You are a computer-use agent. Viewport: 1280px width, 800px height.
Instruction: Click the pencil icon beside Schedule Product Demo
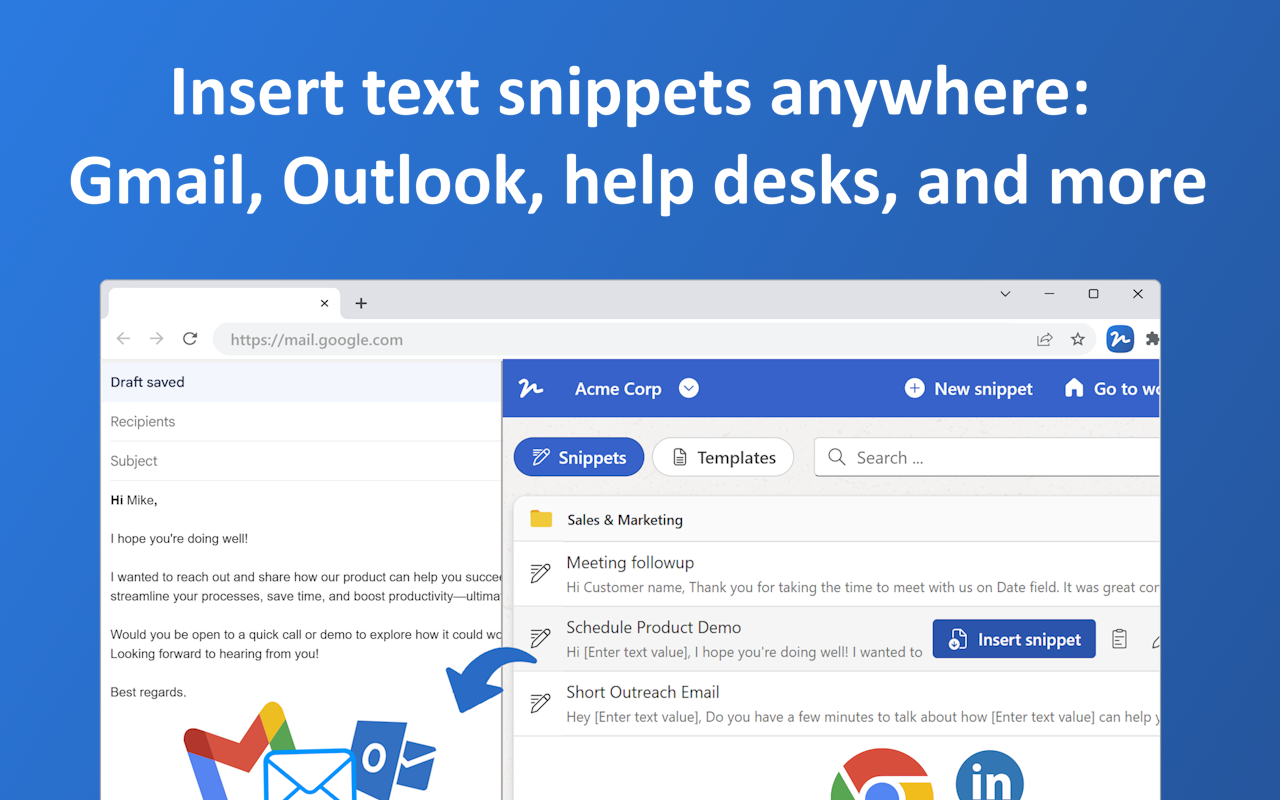(540, 638)
